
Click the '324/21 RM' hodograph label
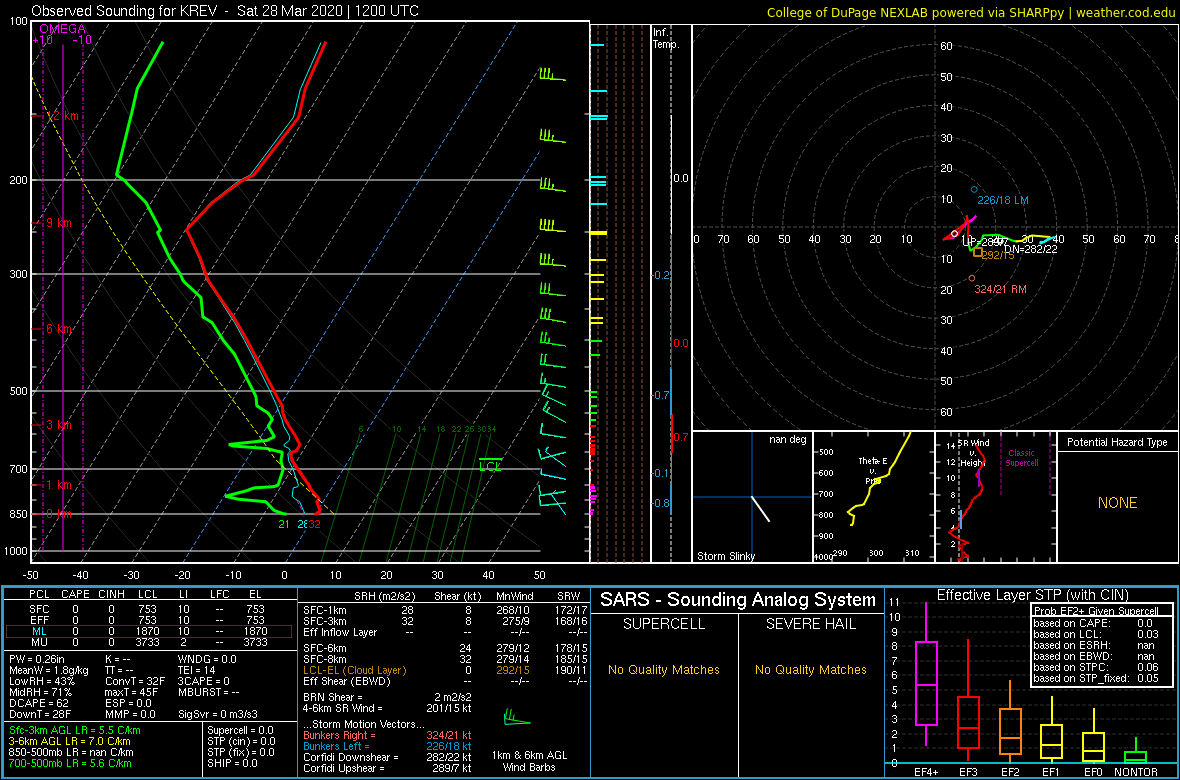(1001, 289)
